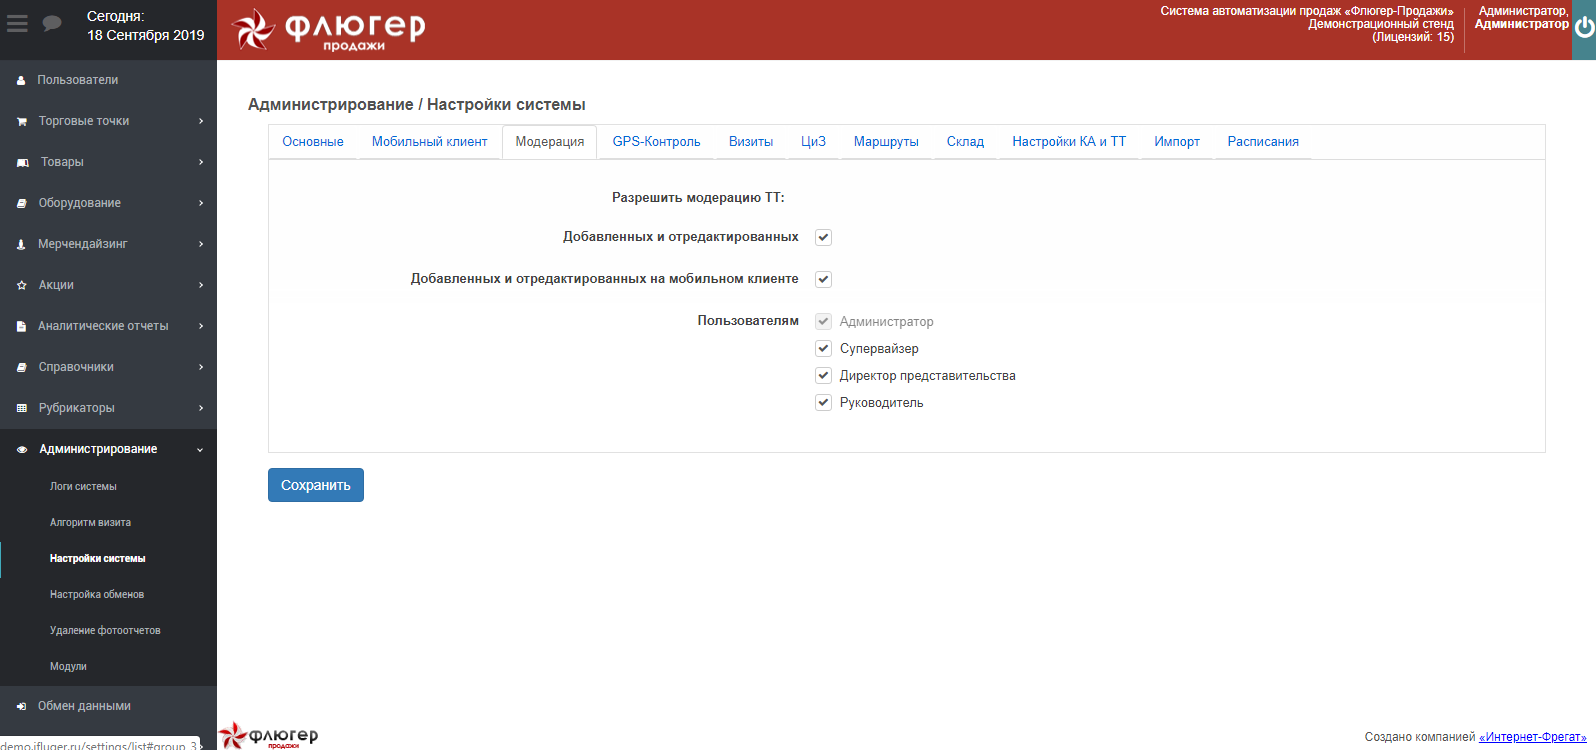The width and height of the screenshot is (1596, 750).
Task: Click the exchange icon beside Обмен данными
Action: (21, 706)
